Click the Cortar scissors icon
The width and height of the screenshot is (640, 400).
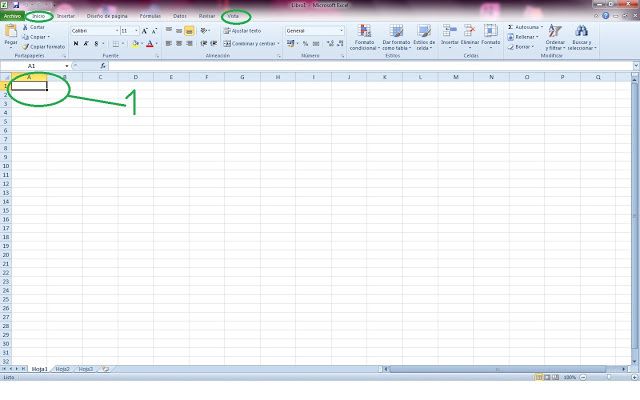(x=25, y=27)
